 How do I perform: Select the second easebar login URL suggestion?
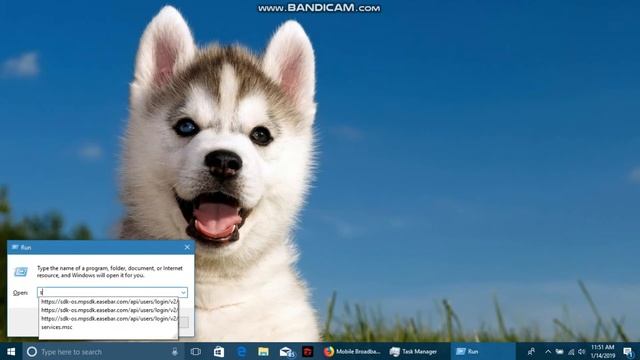pos(109,310)
